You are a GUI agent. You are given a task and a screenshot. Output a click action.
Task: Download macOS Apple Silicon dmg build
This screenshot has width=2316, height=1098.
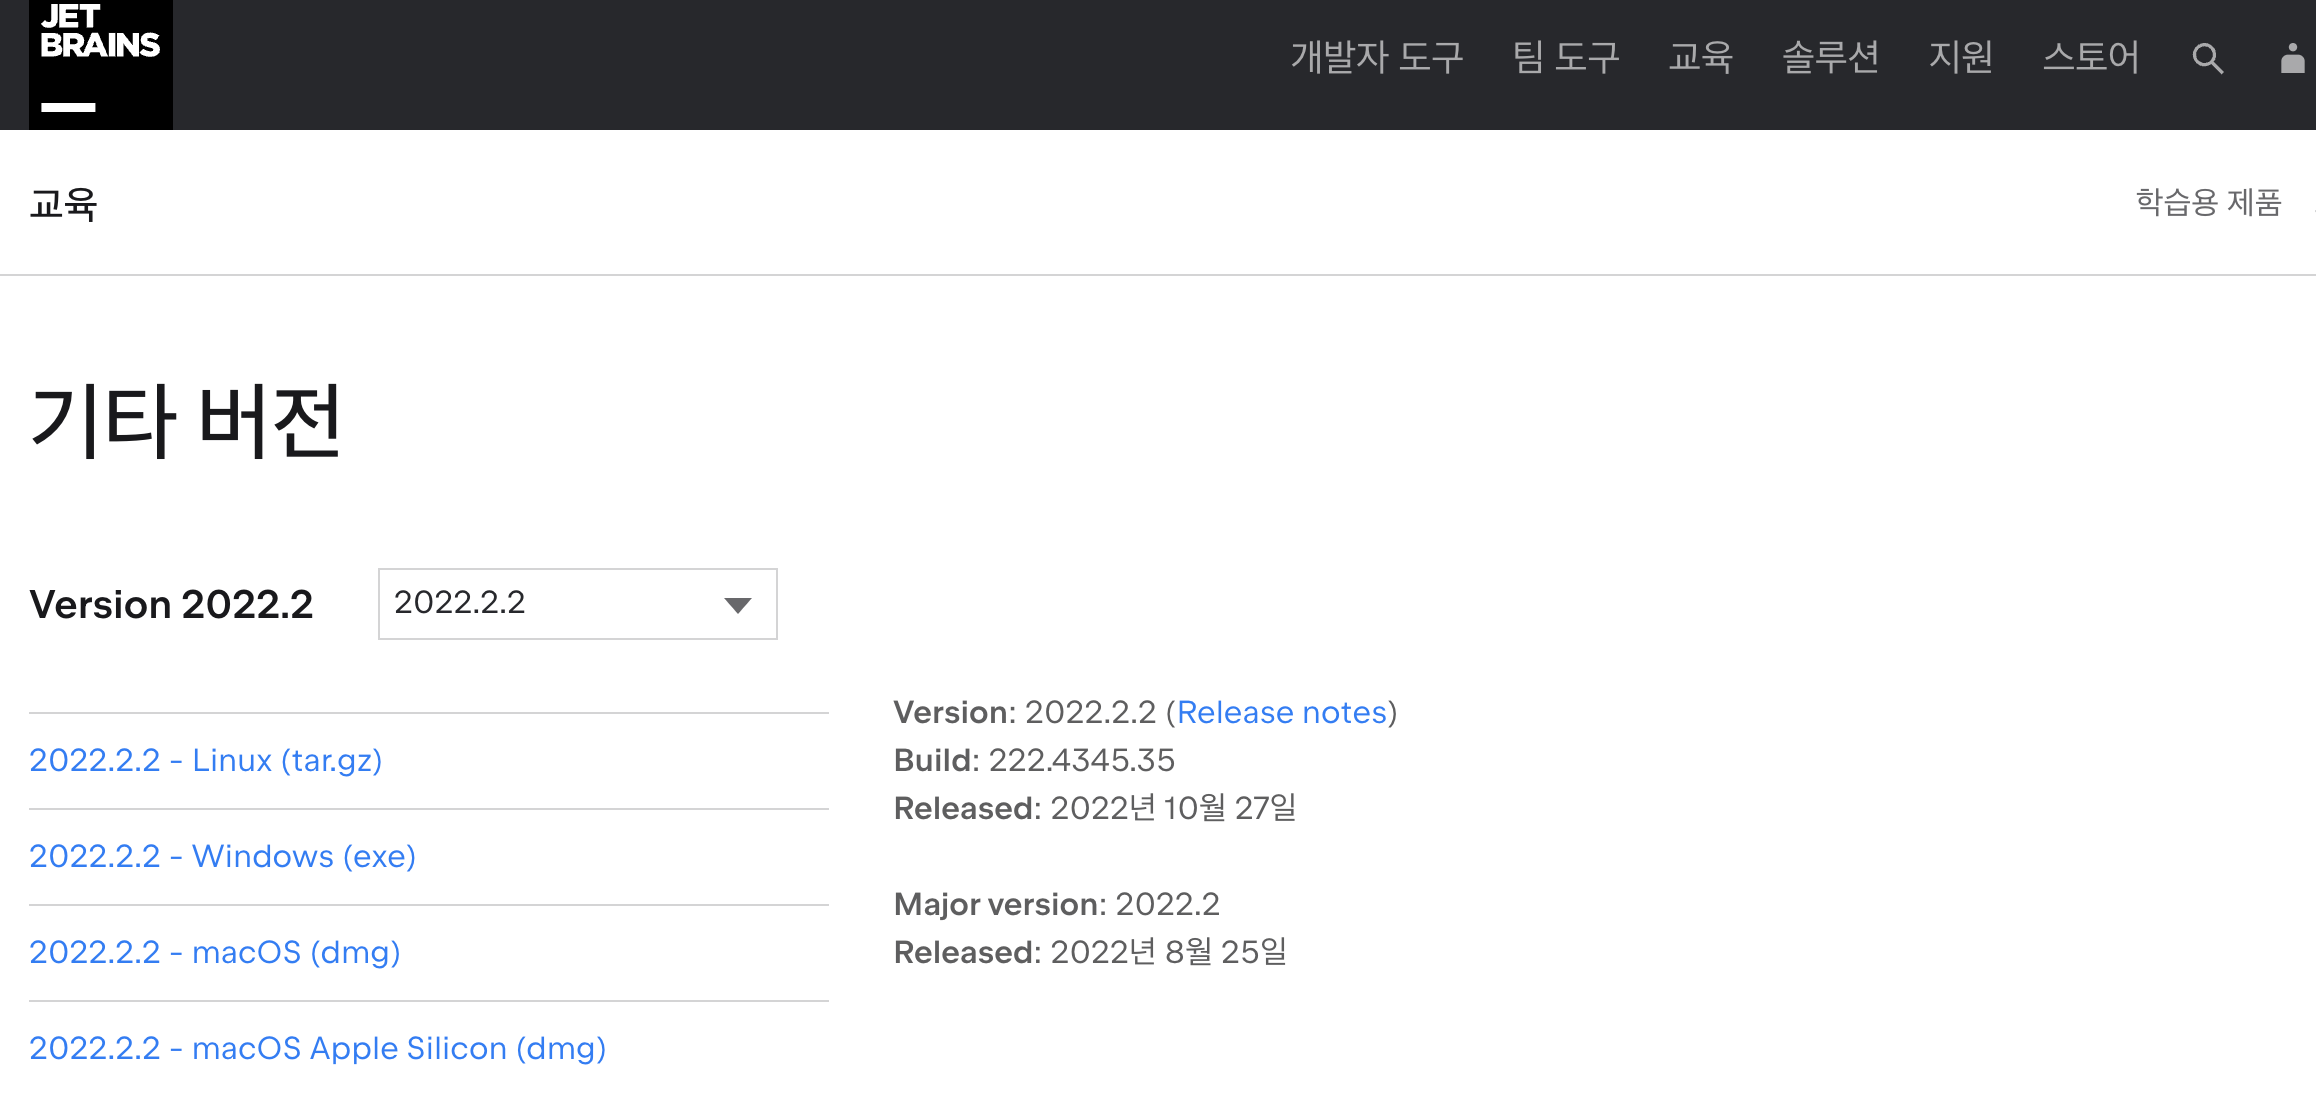point(318,1048)
